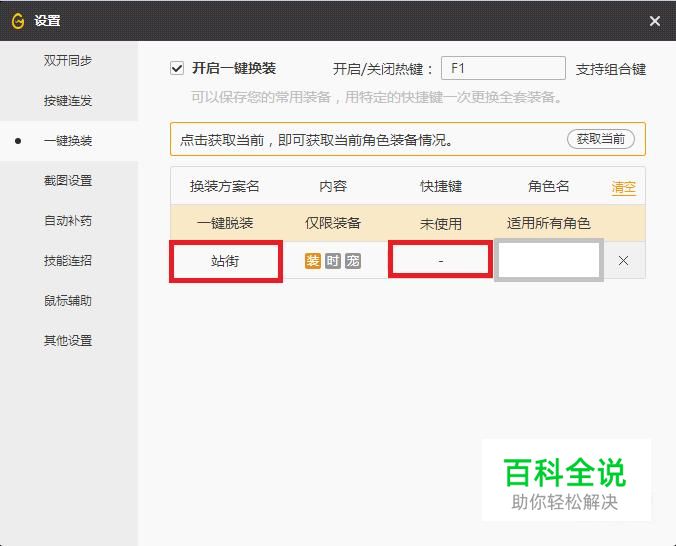The height and width of the screenshot is (546, 676).
Task: Open 技能连招 settings
Action: [x=68, y=260]
